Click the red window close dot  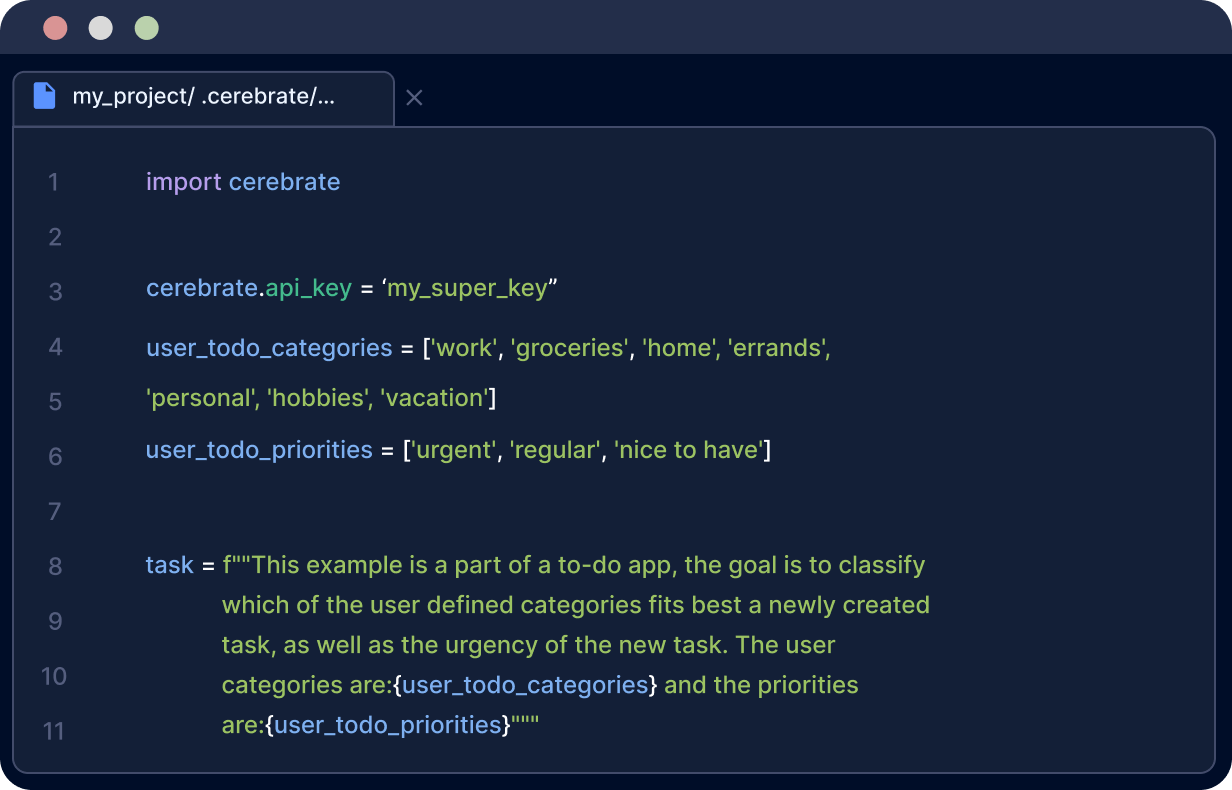(55, 28)
